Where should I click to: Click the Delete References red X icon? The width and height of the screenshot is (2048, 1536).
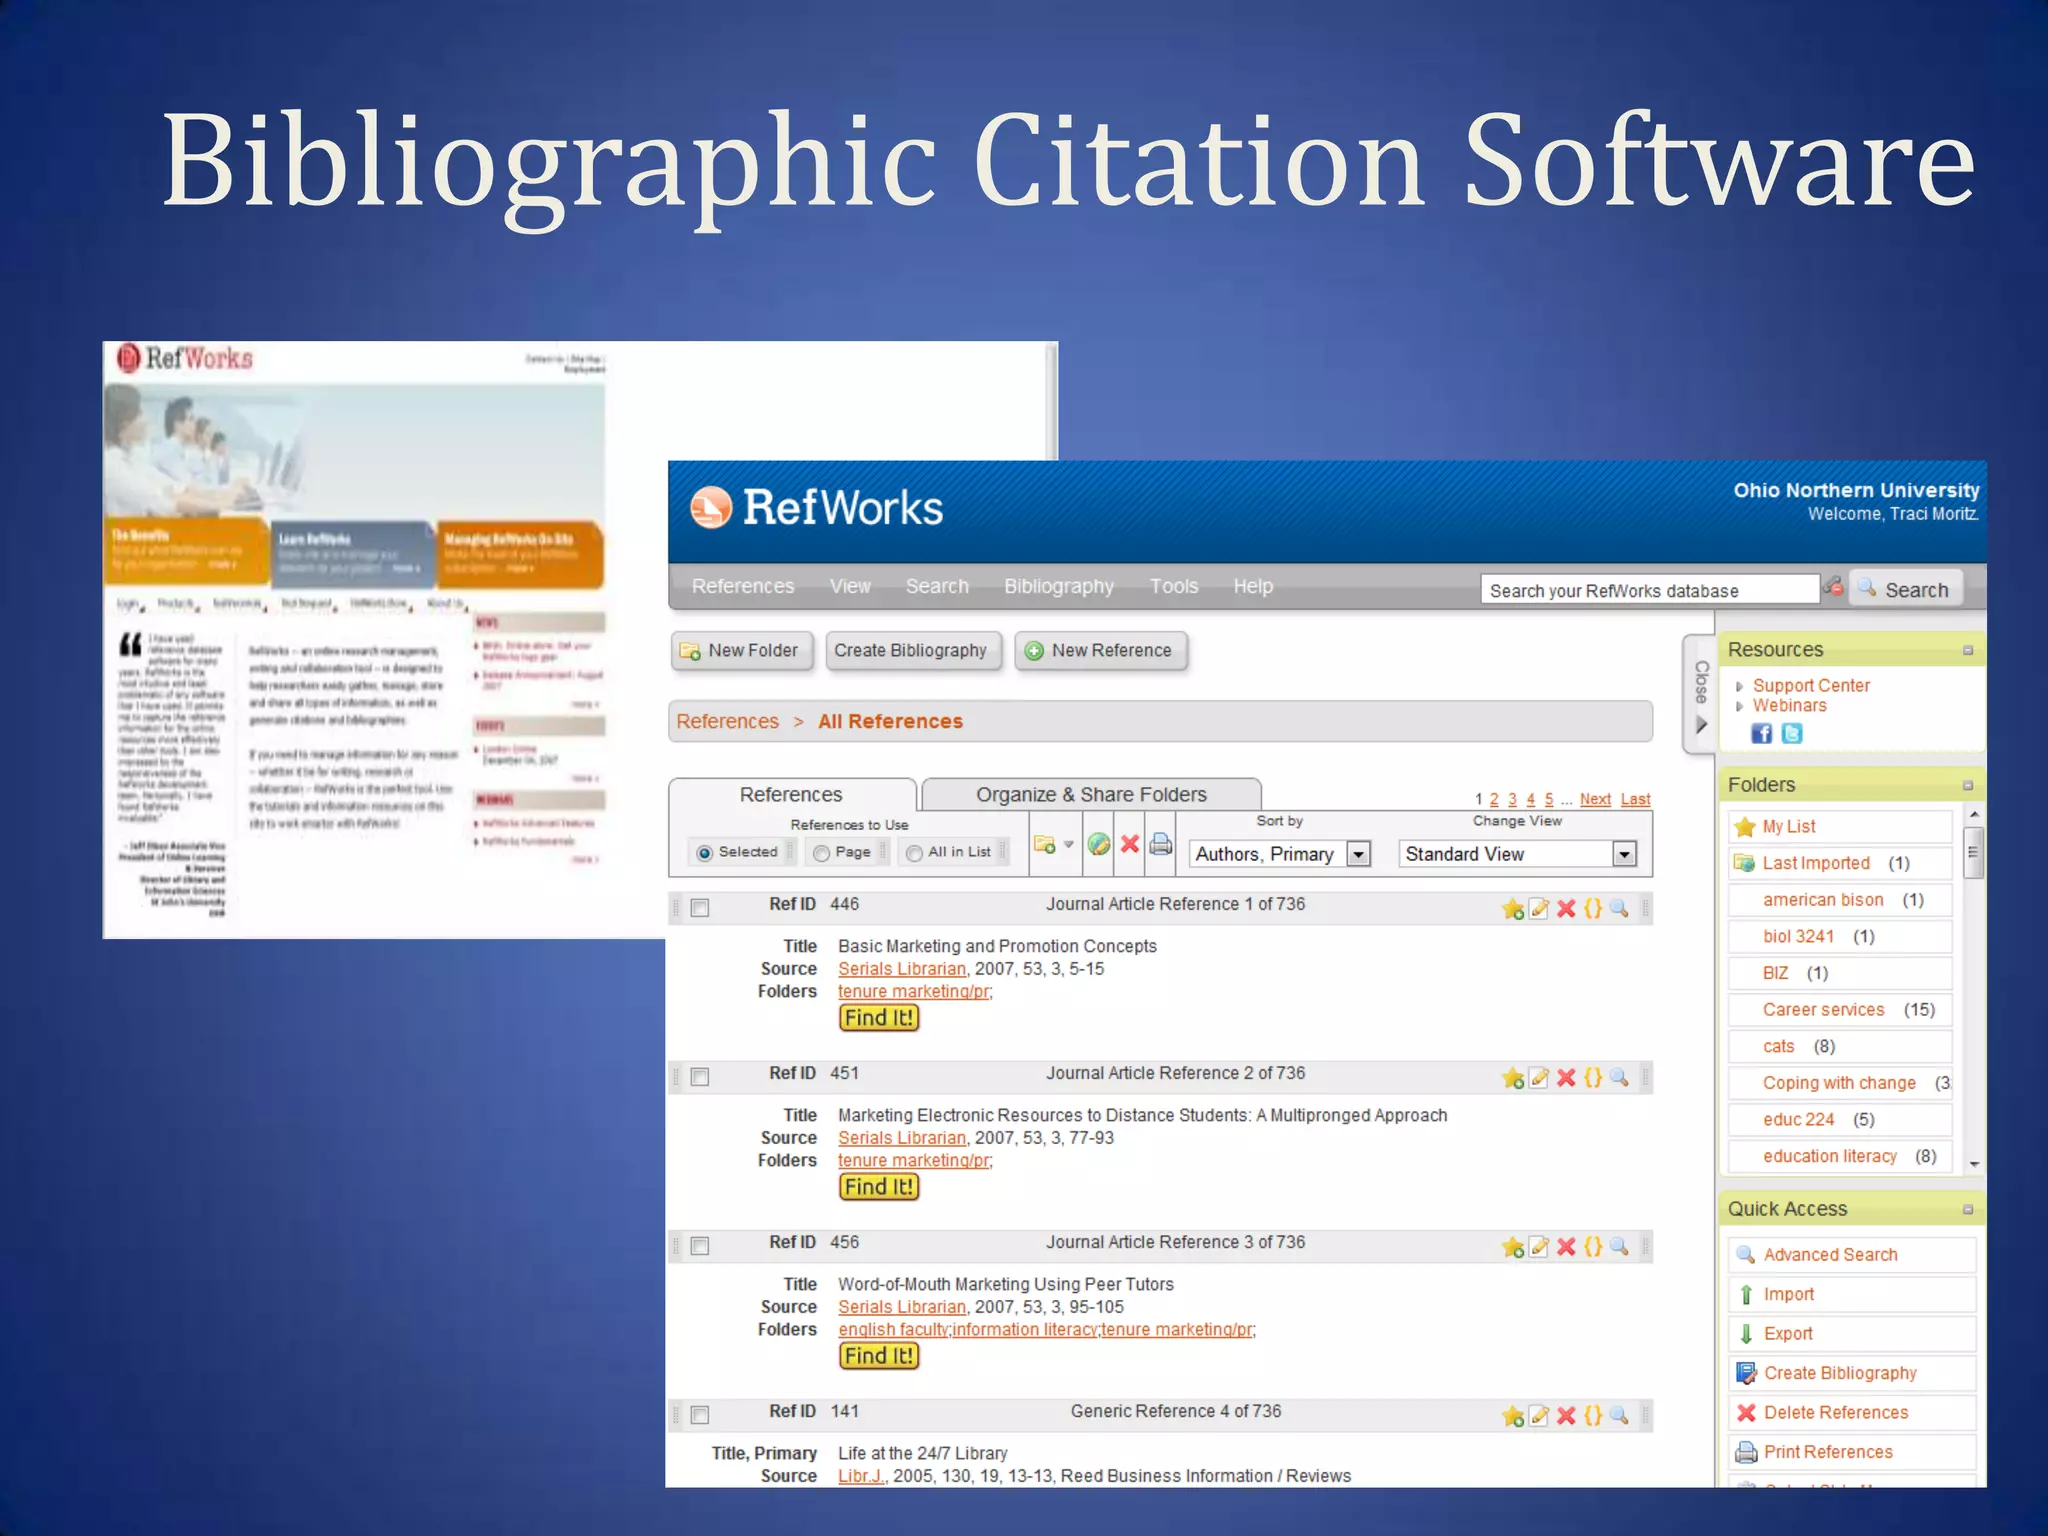click(x=1747, y=1413)
